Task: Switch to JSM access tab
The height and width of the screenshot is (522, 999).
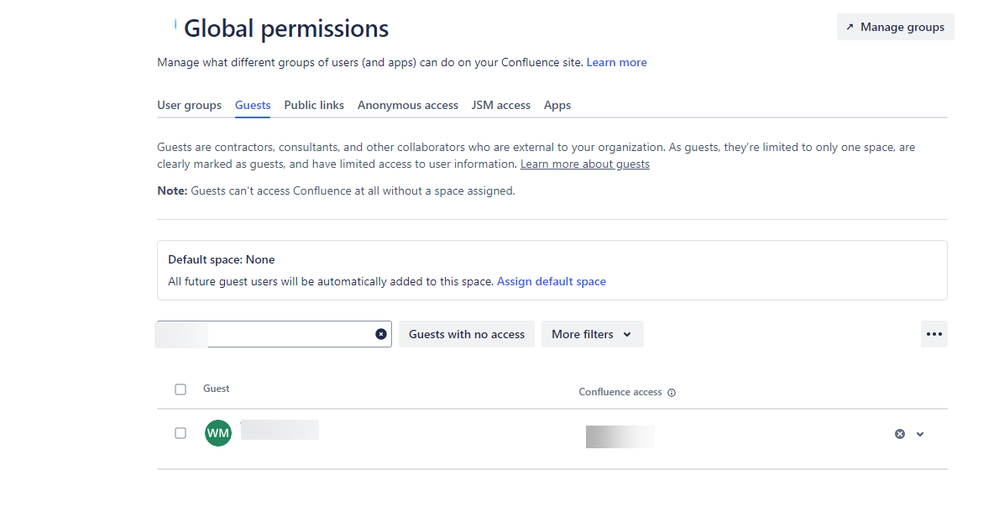Action: (501, 105)
